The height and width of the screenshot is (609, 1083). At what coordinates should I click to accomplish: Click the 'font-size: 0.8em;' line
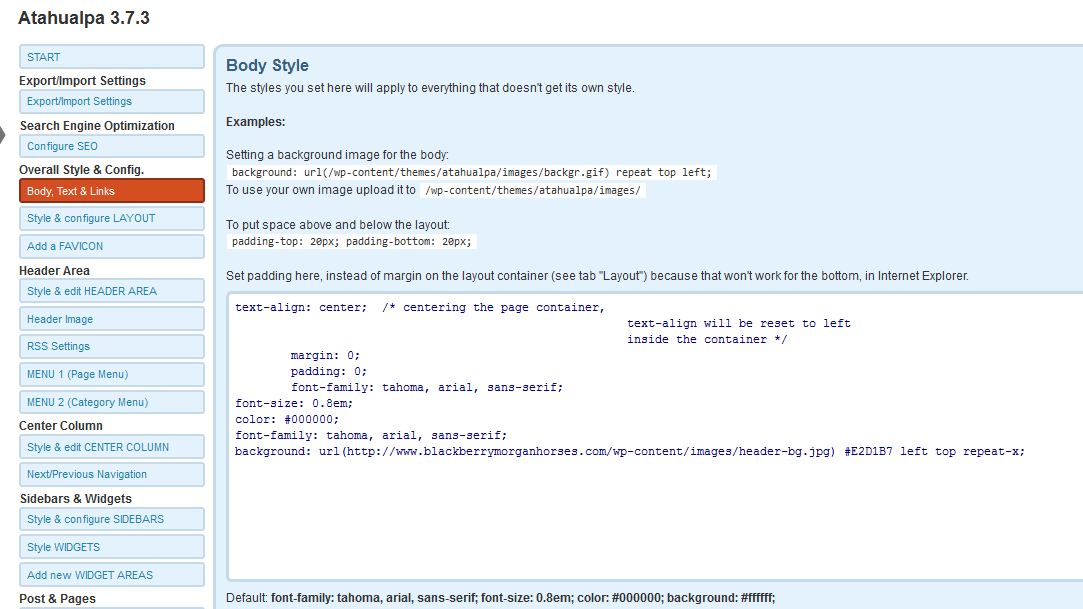tap(294, 403)
